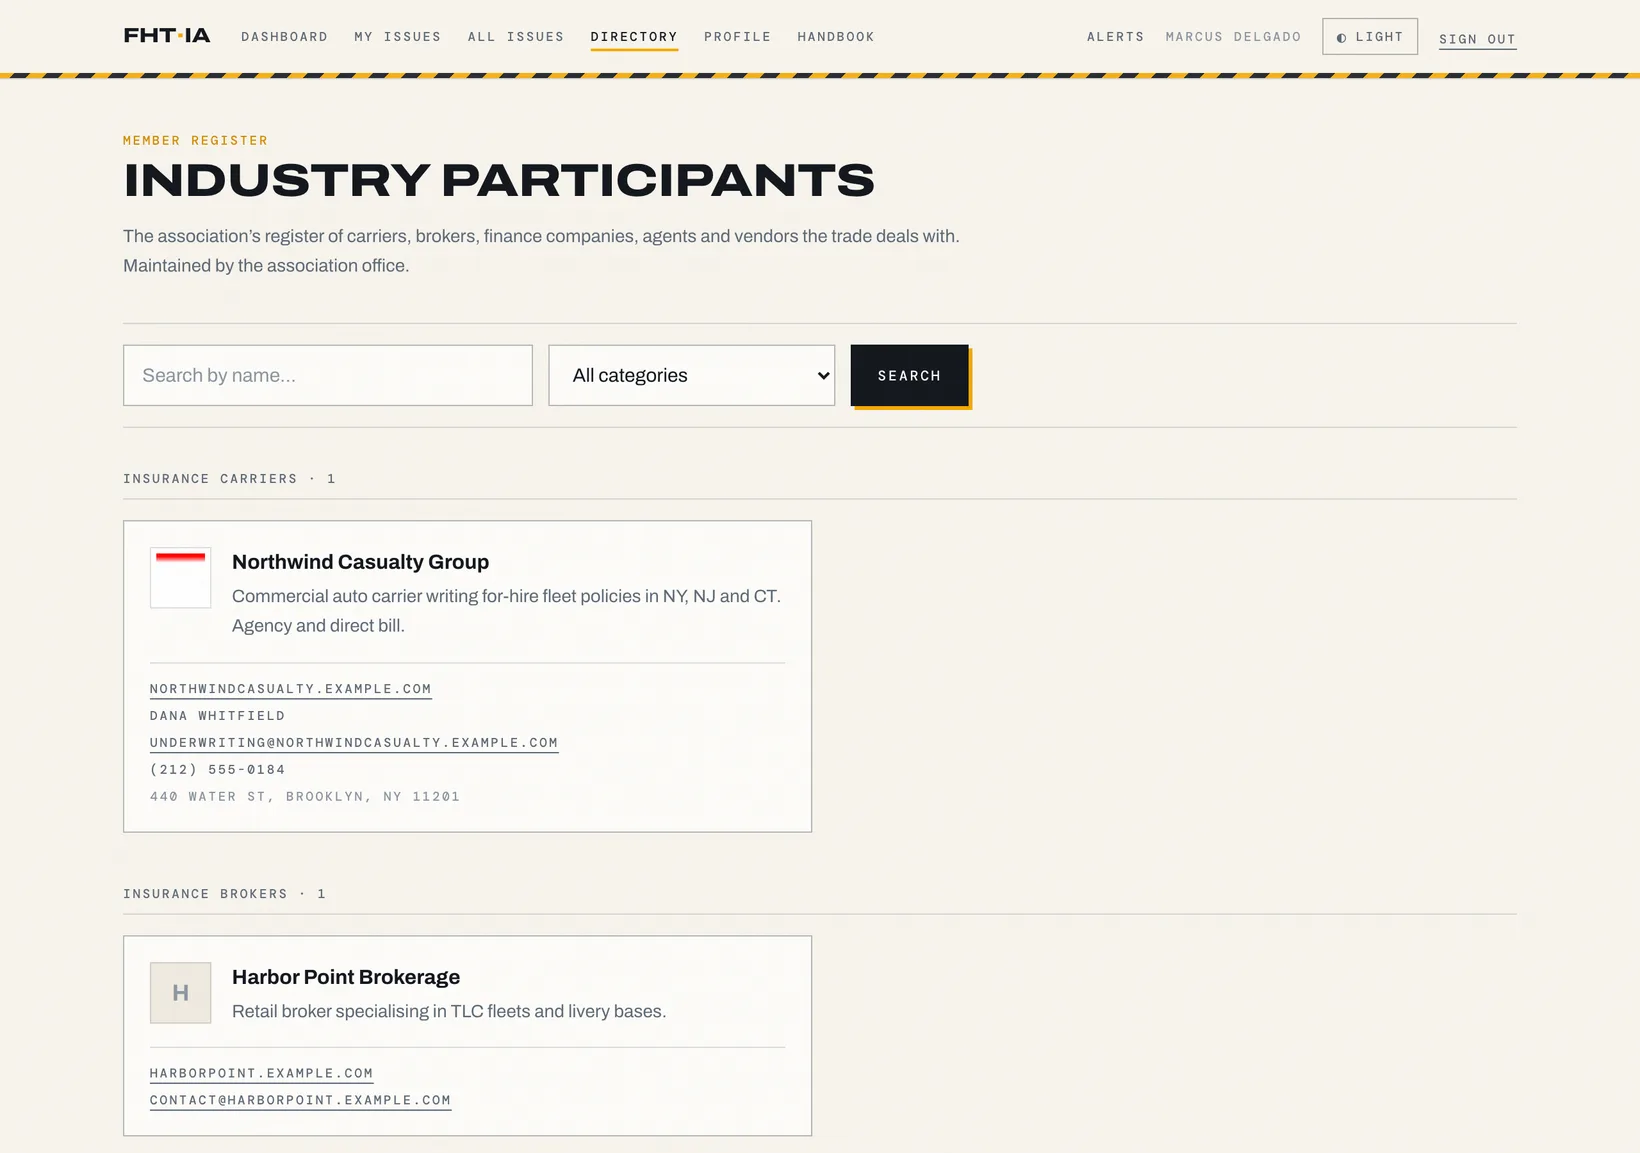
Task: Open the Dashboard nav item
Action: click(x=284, y=37)
